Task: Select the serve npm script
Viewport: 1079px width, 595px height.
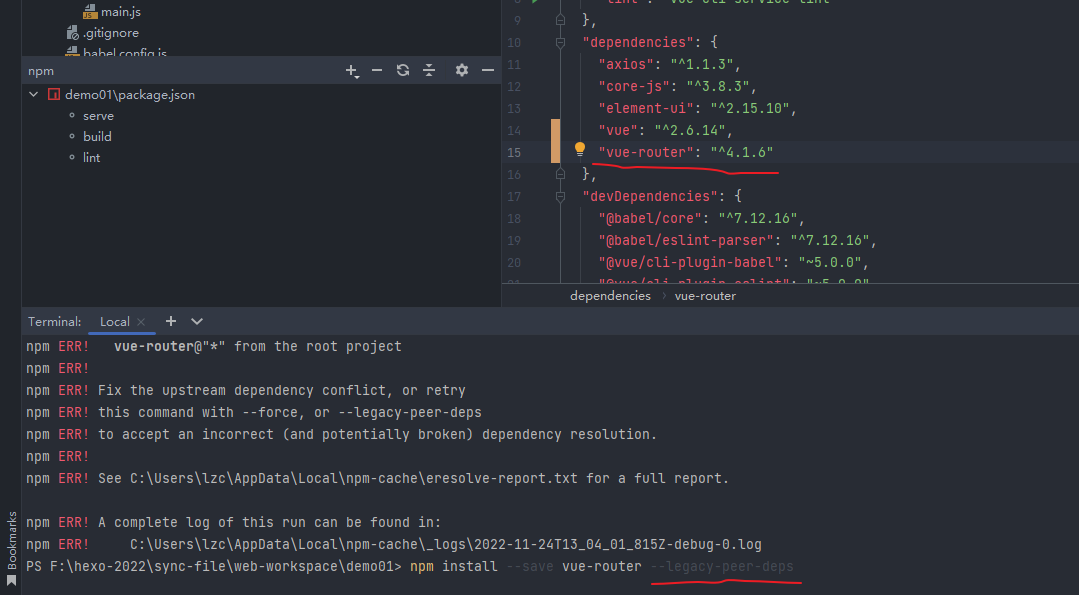Action: (98, 116)
